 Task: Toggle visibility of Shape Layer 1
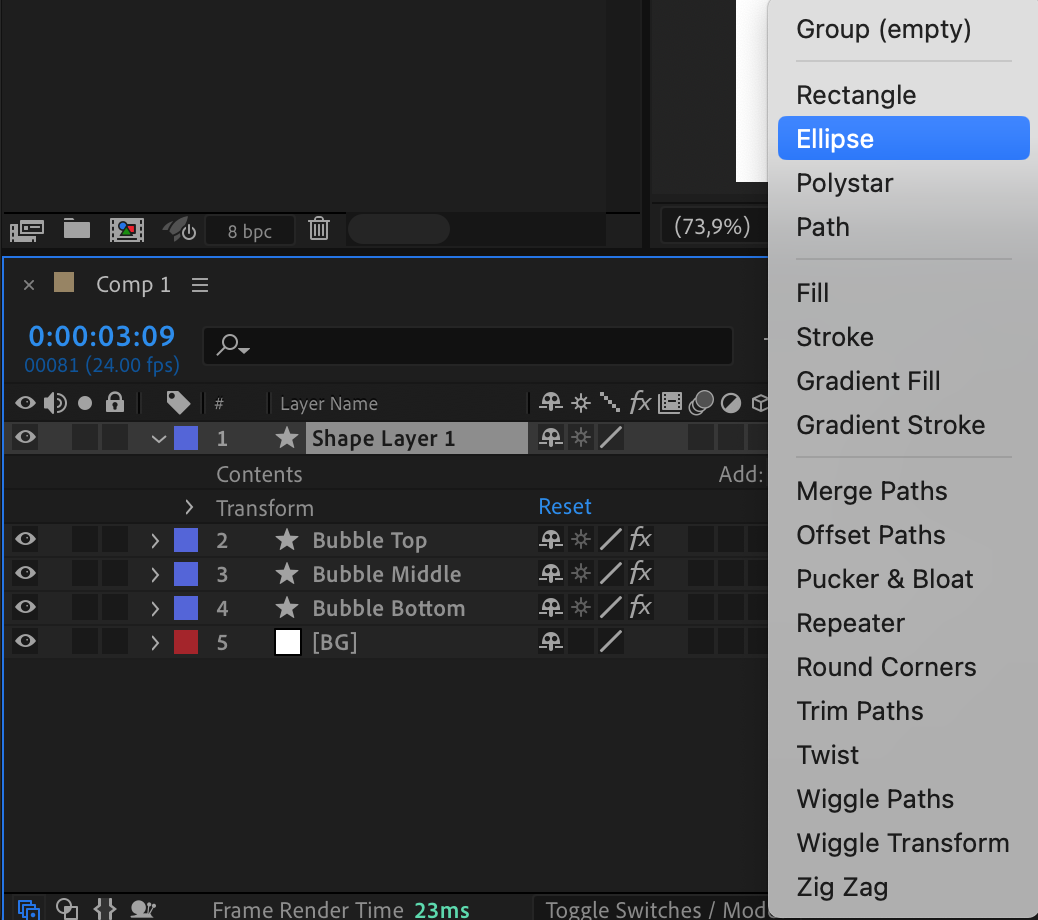(25, 437)
